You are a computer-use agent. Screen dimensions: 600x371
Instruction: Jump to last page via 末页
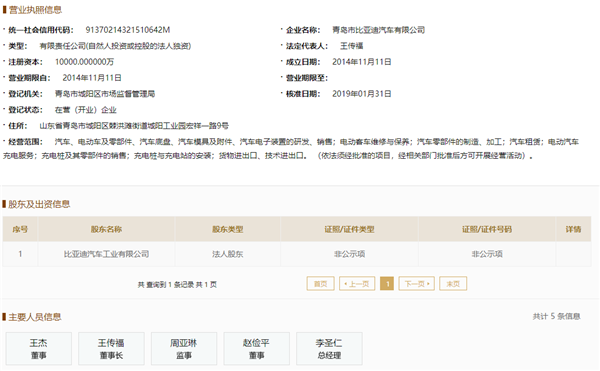pyautogui.click(x=453, y=283)
